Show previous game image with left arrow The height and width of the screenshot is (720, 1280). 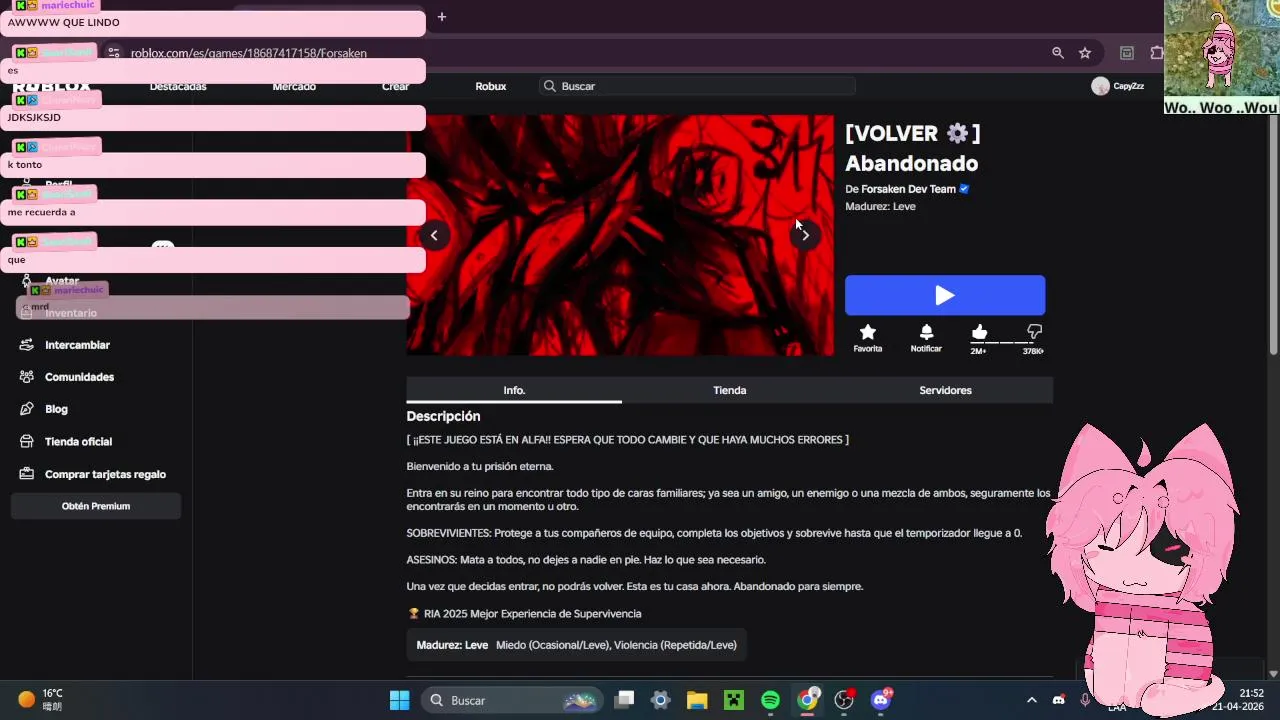tap(434, 235)
